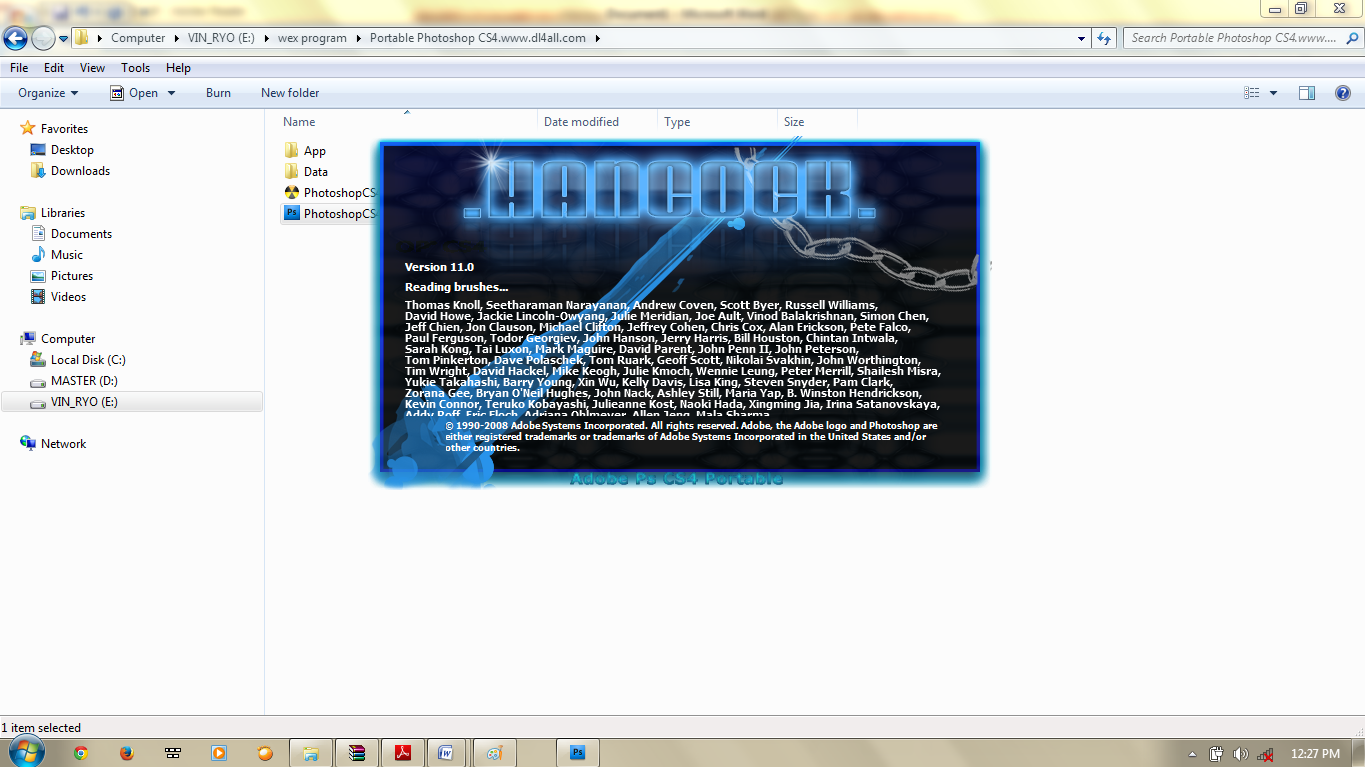The height and width of the screenshot is (767, 1365).
Task: Expand the arrow after Computer breadcrumb
Action: tap(176, 38)
